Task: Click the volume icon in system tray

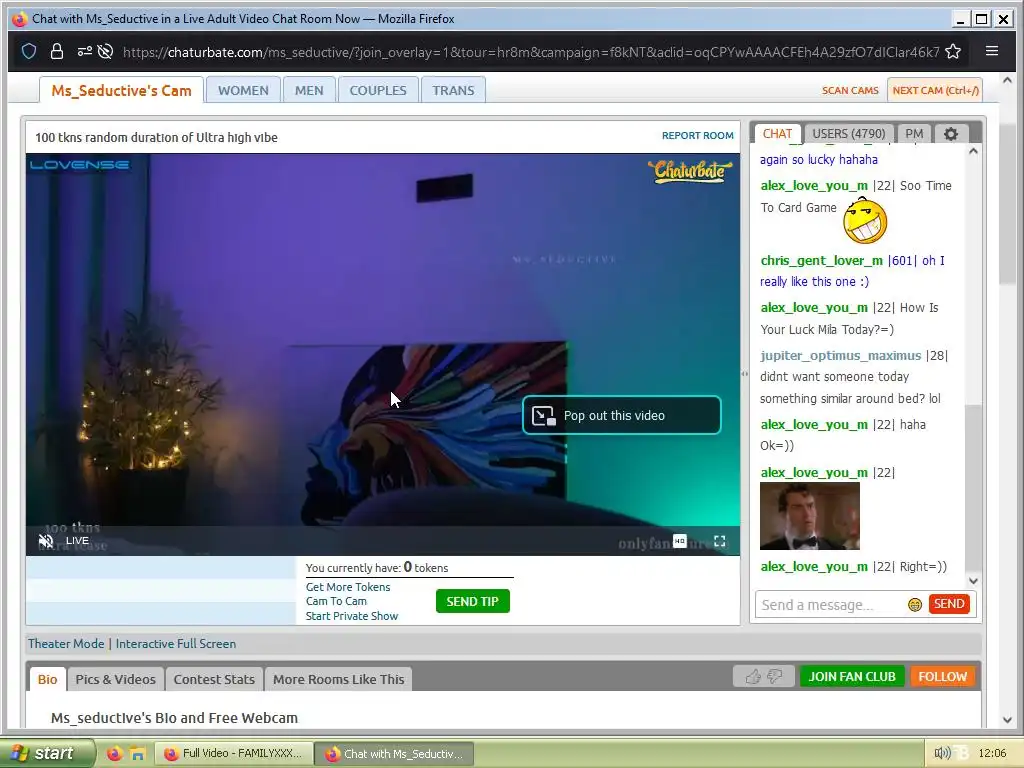Action: [x=942, y=753]
